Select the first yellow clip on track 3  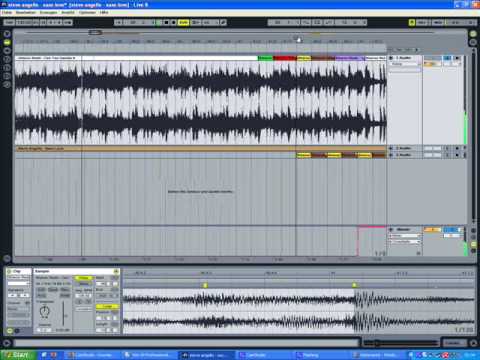pos(303,155)
